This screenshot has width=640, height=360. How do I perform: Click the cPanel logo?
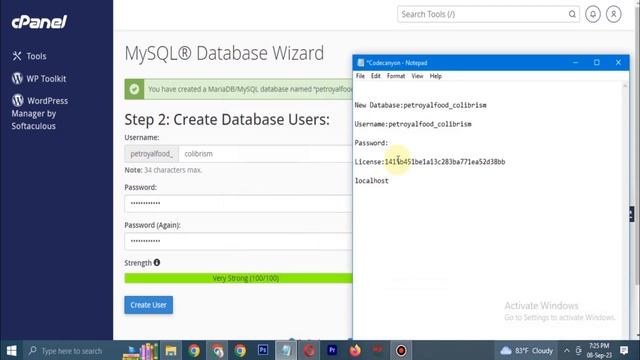tap(39, 22)
